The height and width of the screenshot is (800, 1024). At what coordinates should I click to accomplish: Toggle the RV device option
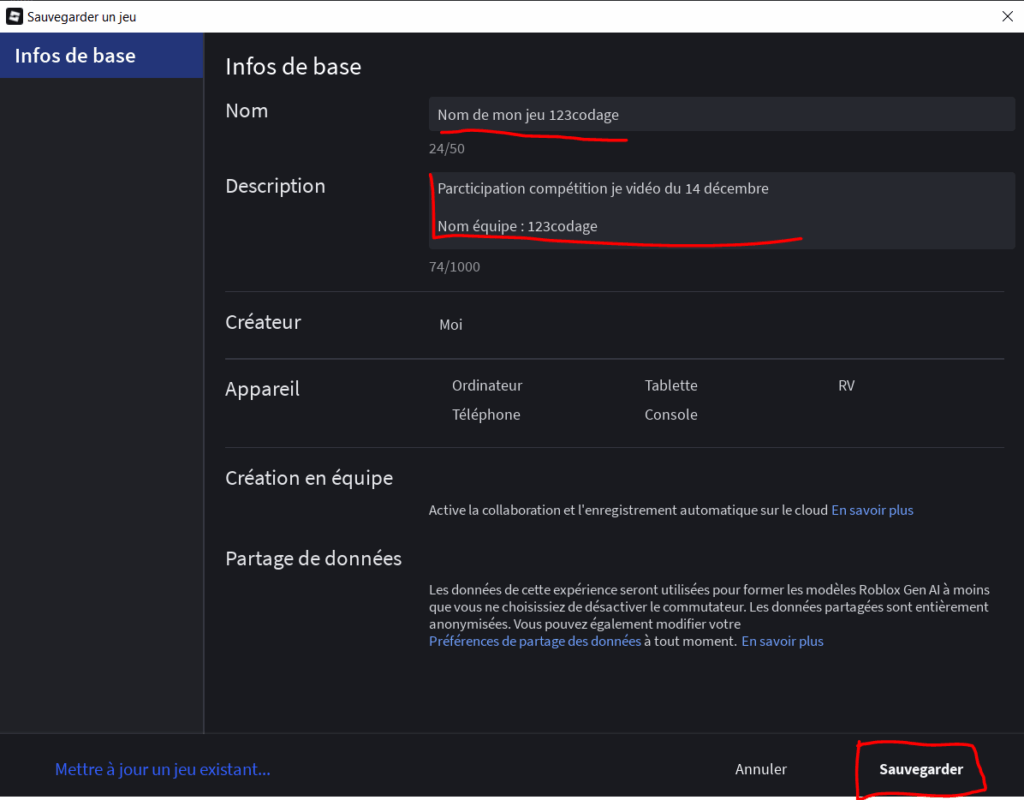(846, 385)
